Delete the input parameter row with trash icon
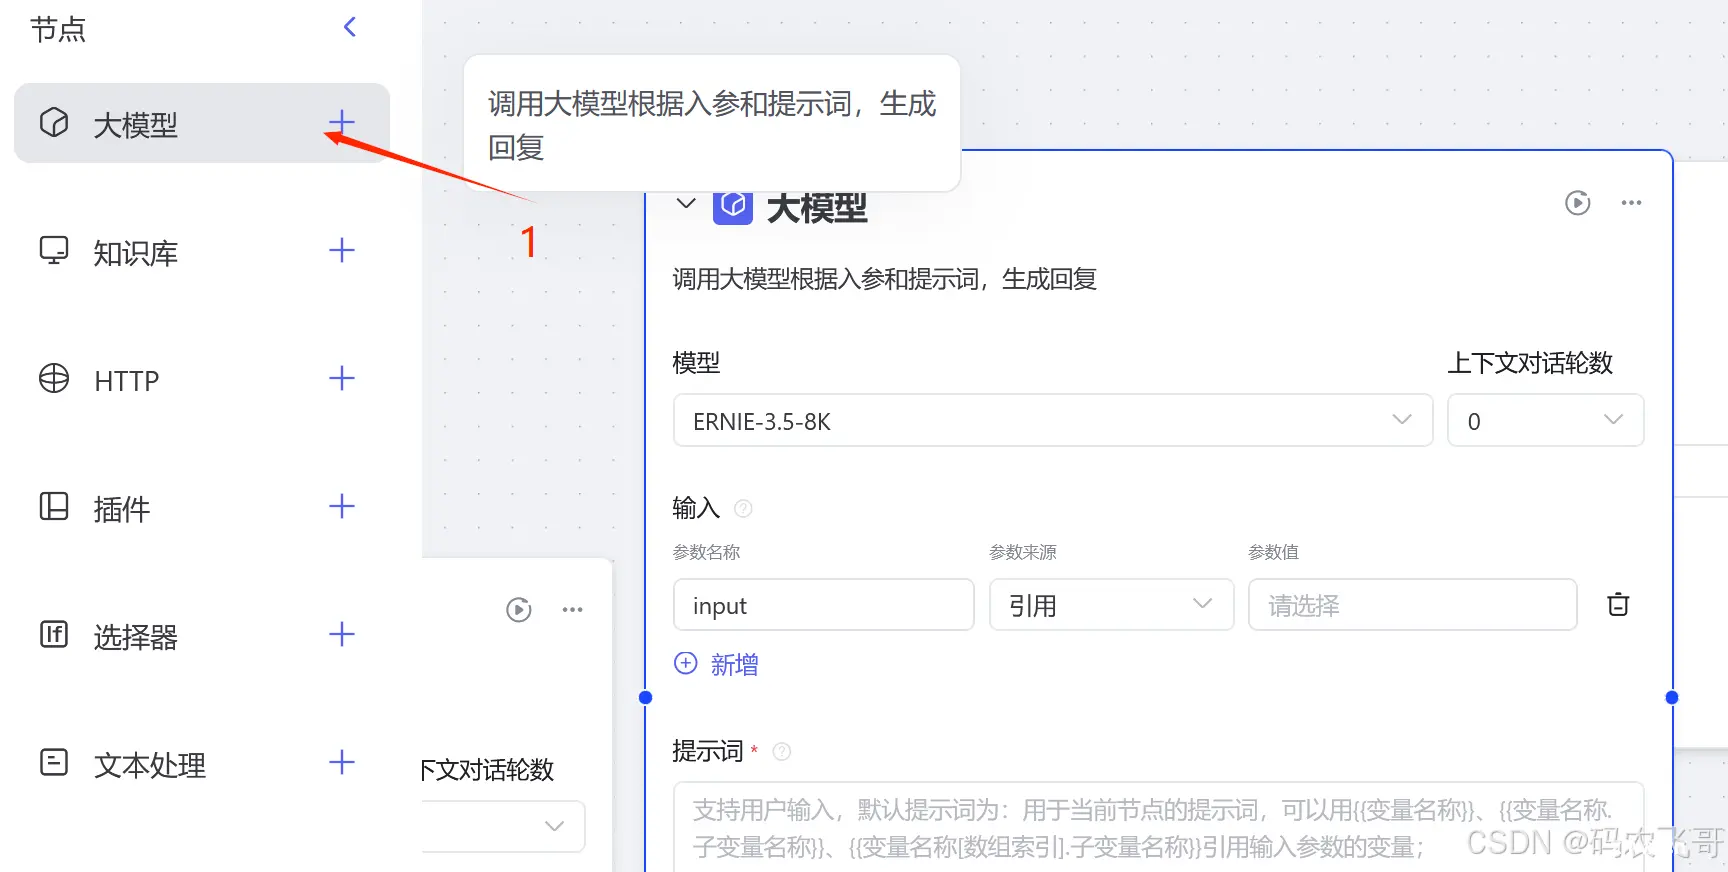The image size is (1728, 872). point(1618,604)
